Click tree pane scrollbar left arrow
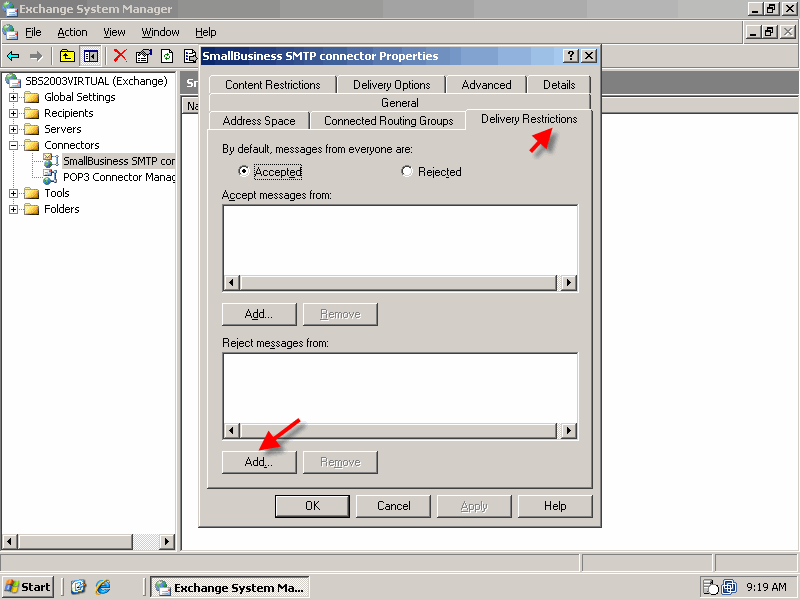 (x=10, y=541)
